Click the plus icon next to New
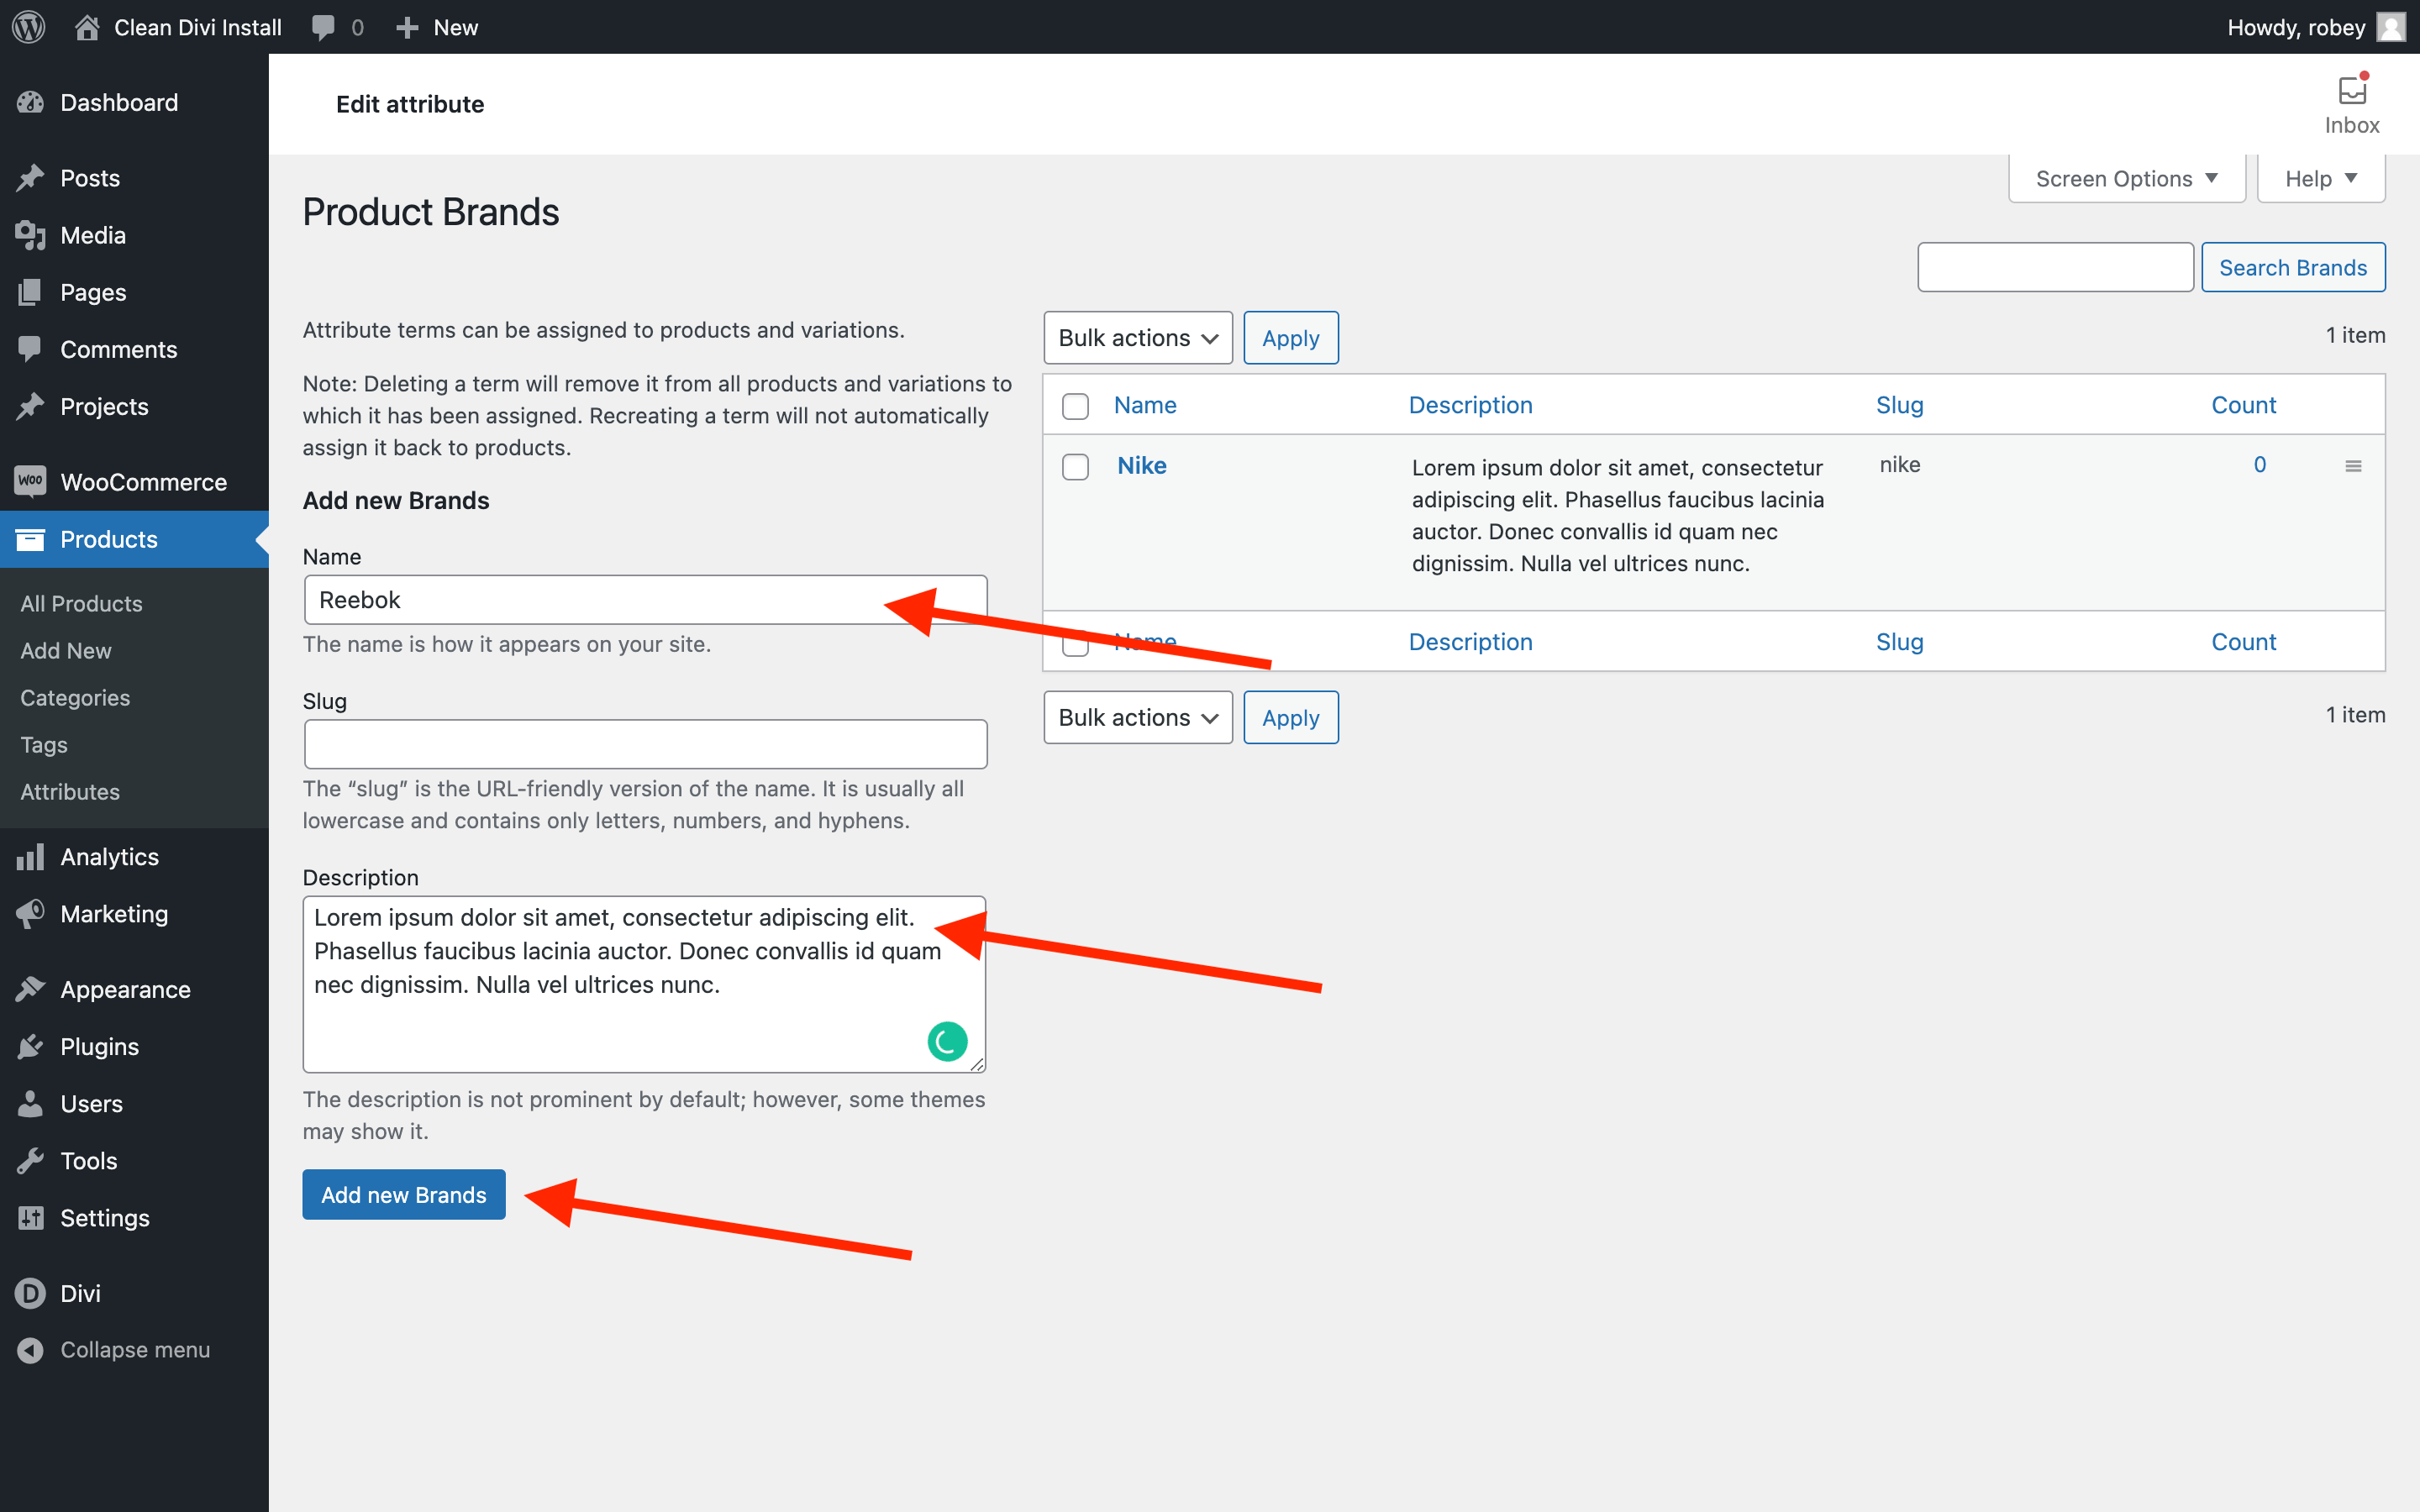 pos(407,28)
